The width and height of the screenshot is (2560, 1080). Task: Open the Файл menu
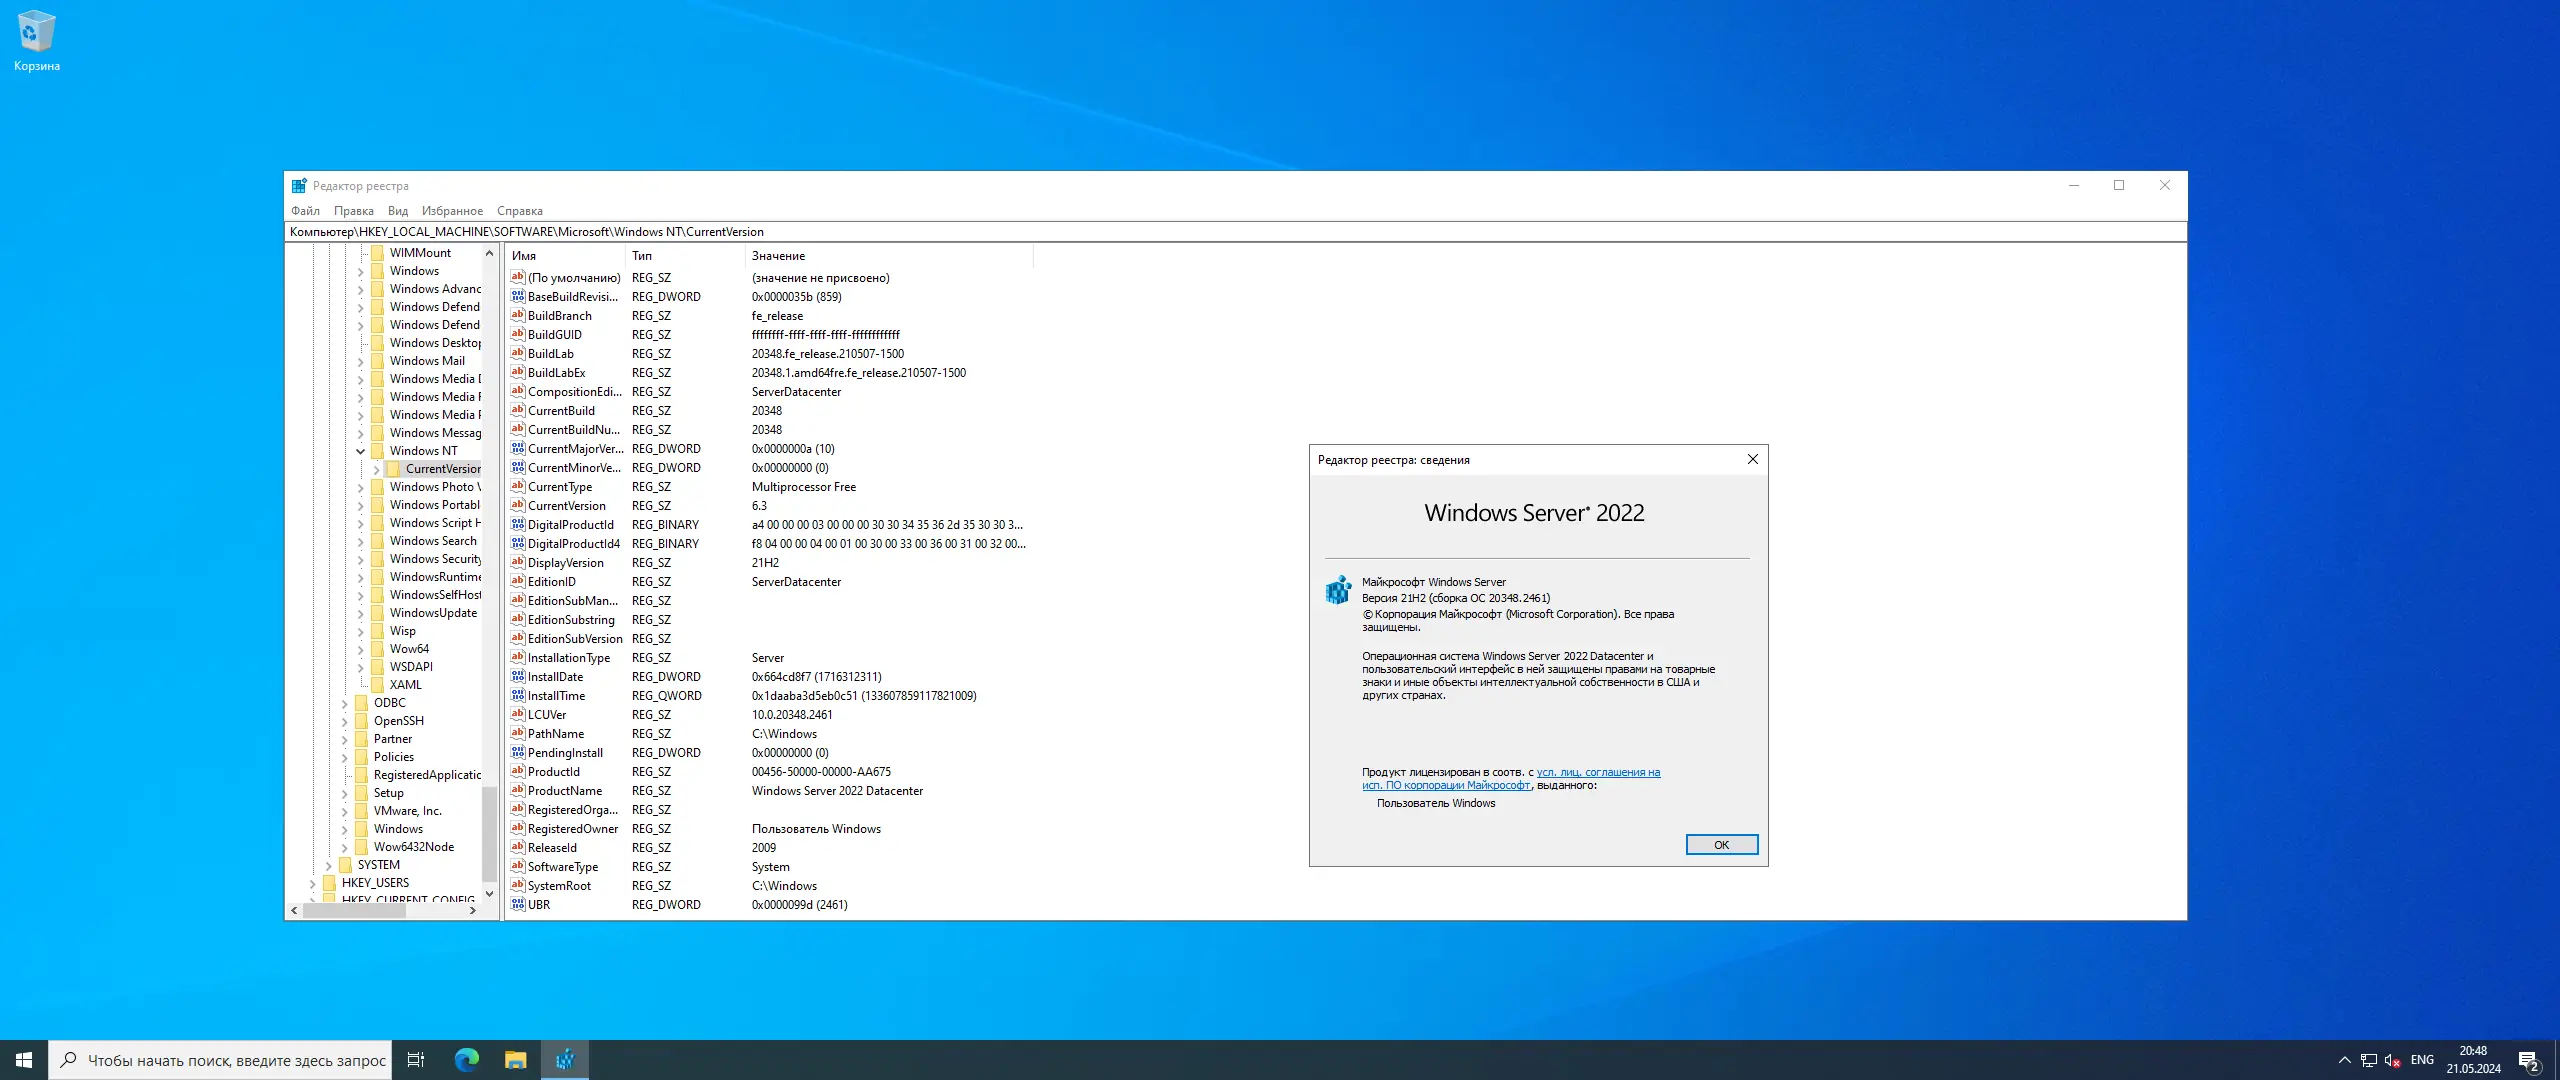(x=305, y=211)
